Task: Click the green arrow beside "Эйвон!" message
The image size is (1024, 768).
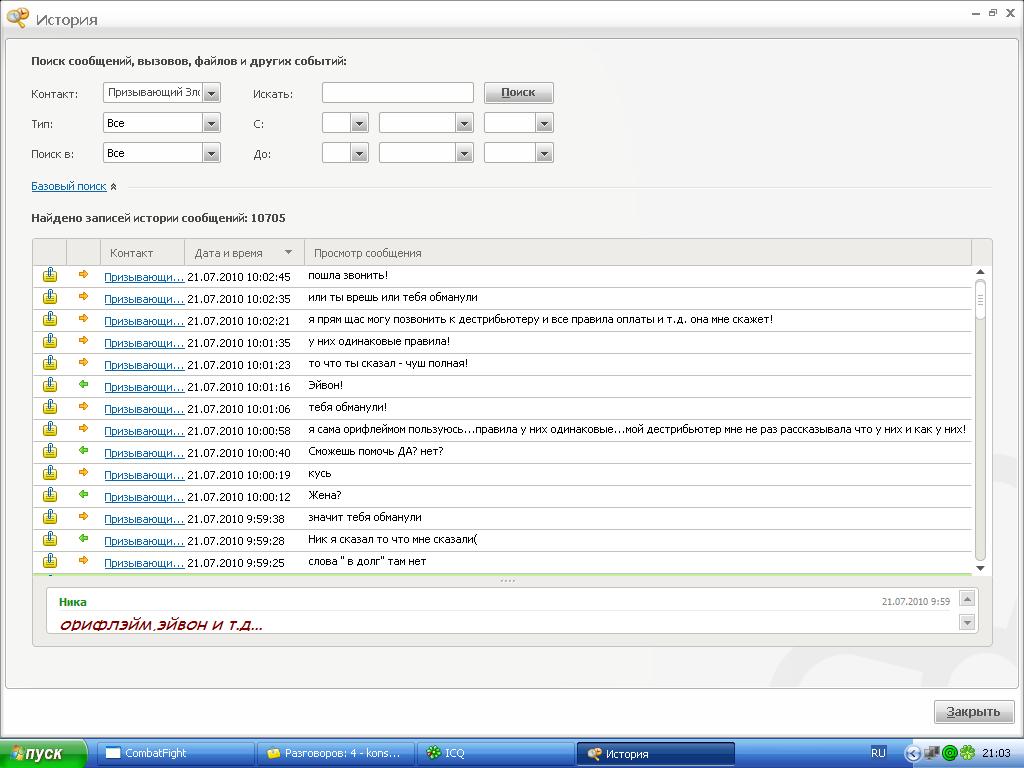Action: click(x=84, y=385)
